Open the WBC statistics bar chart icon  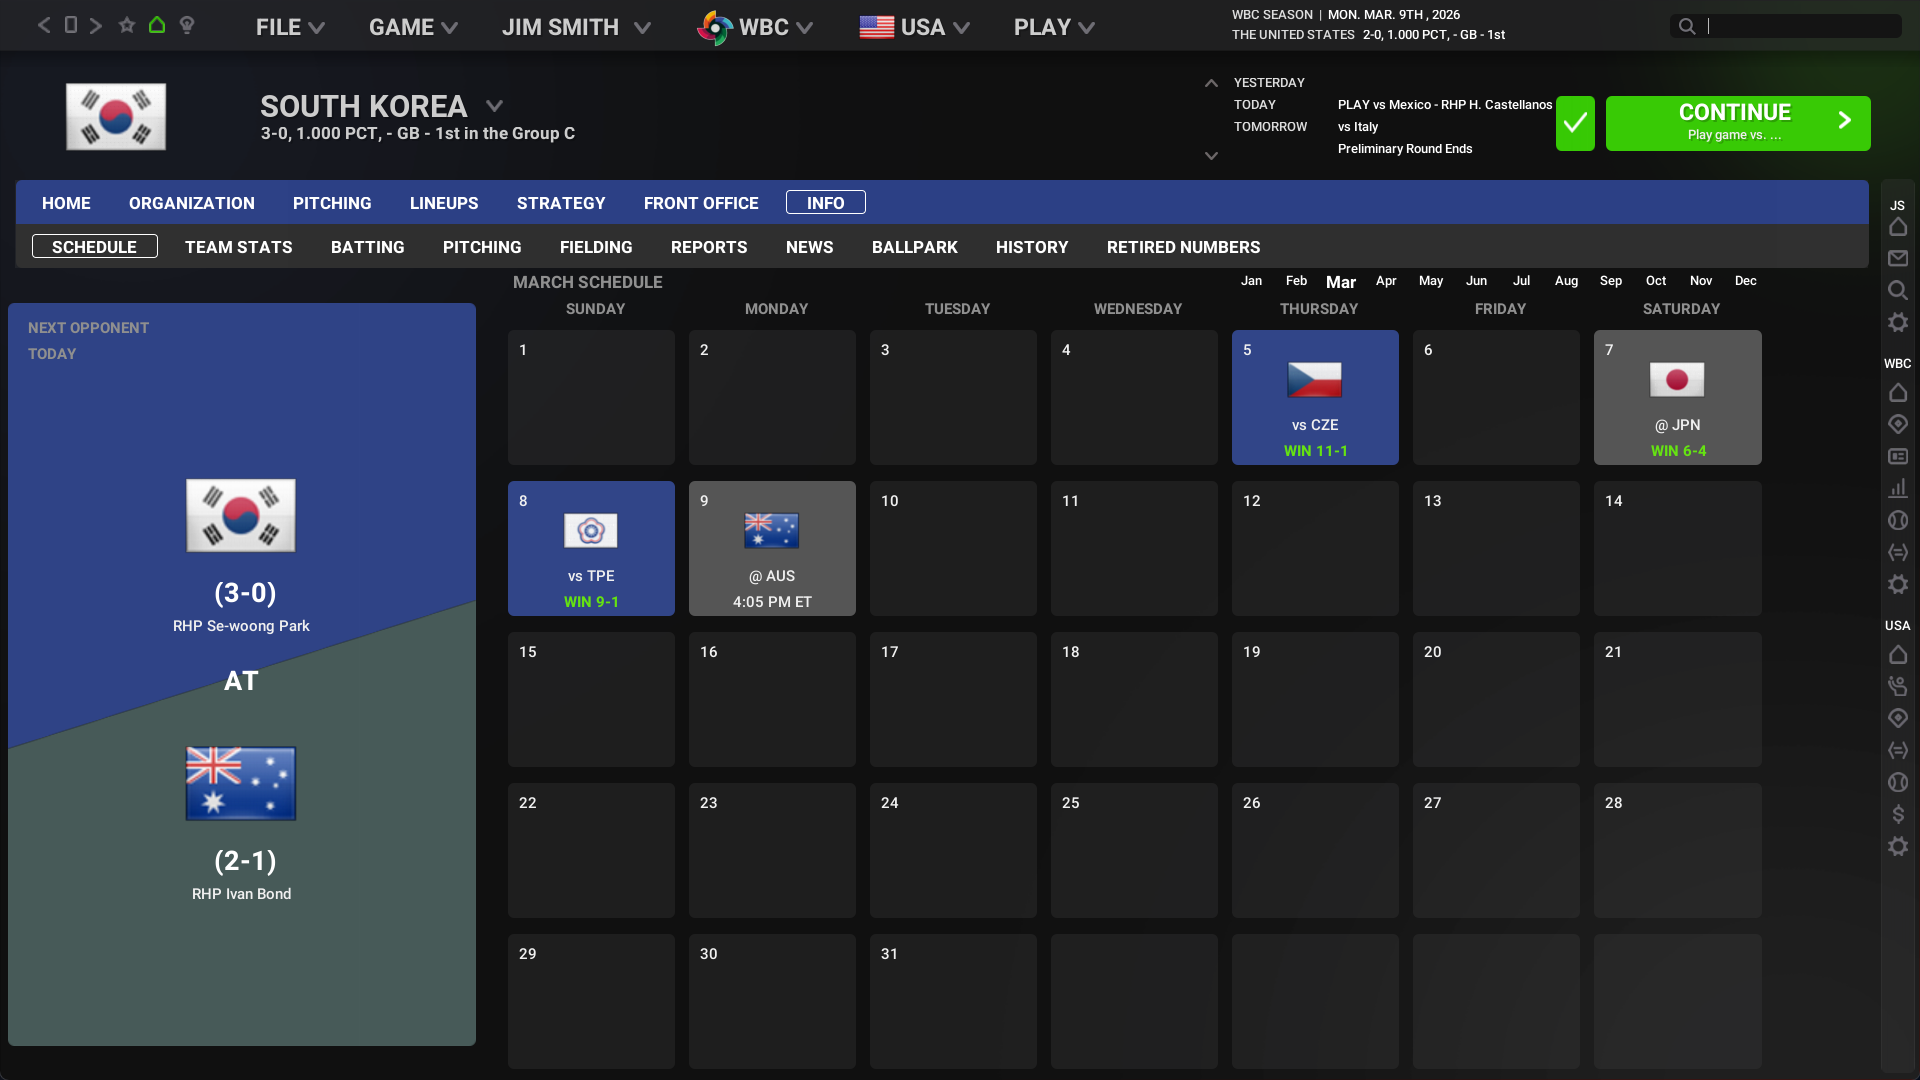[x=1897, y=488]
